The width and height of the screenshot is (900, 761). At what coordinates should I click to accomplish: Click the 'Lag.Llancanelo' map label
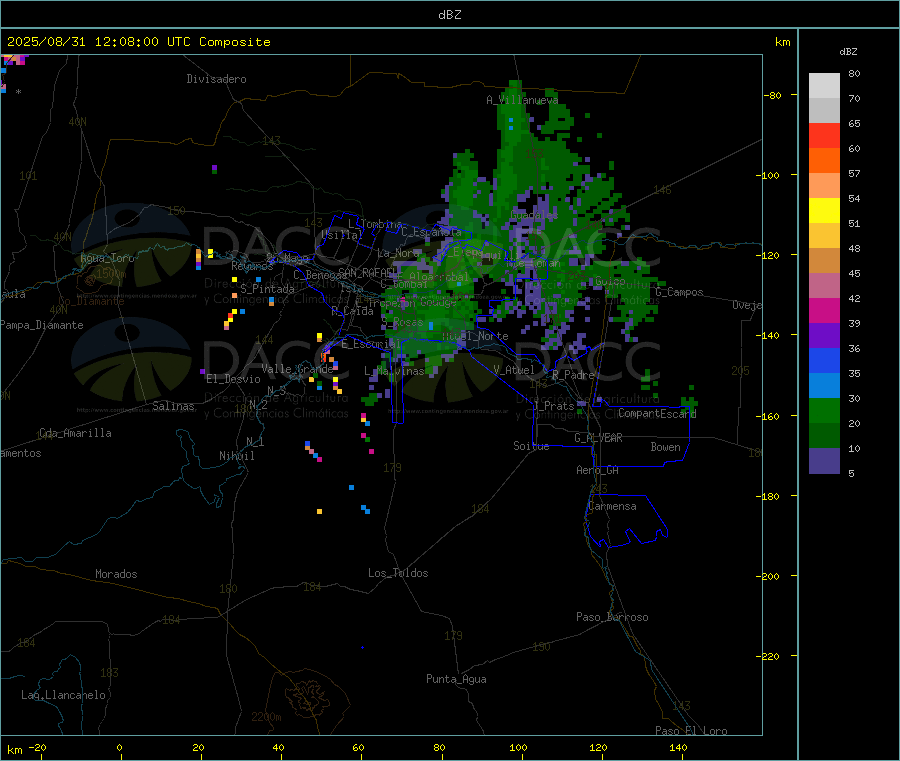click(x=63, y=695)
